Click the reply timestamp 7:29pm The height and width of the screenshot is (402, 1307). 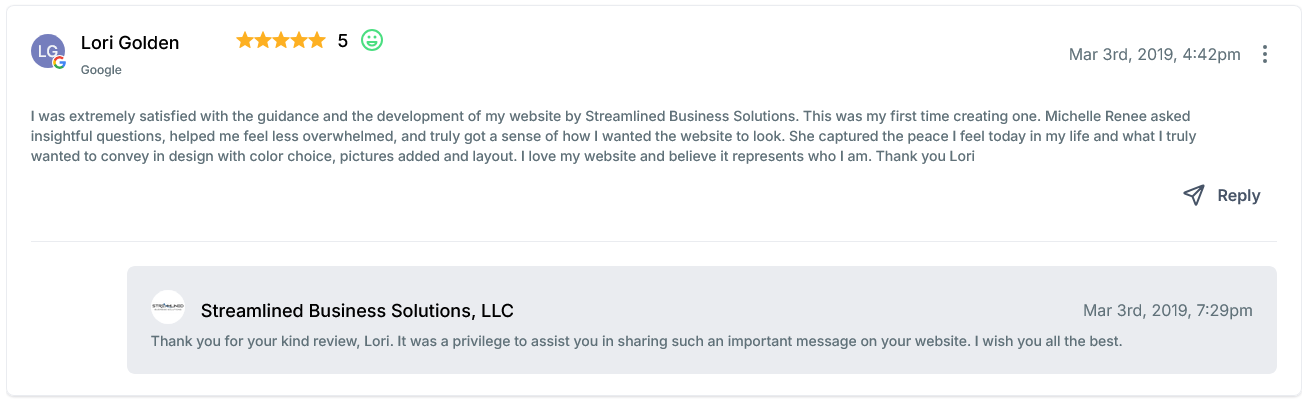coord(1167,310)
